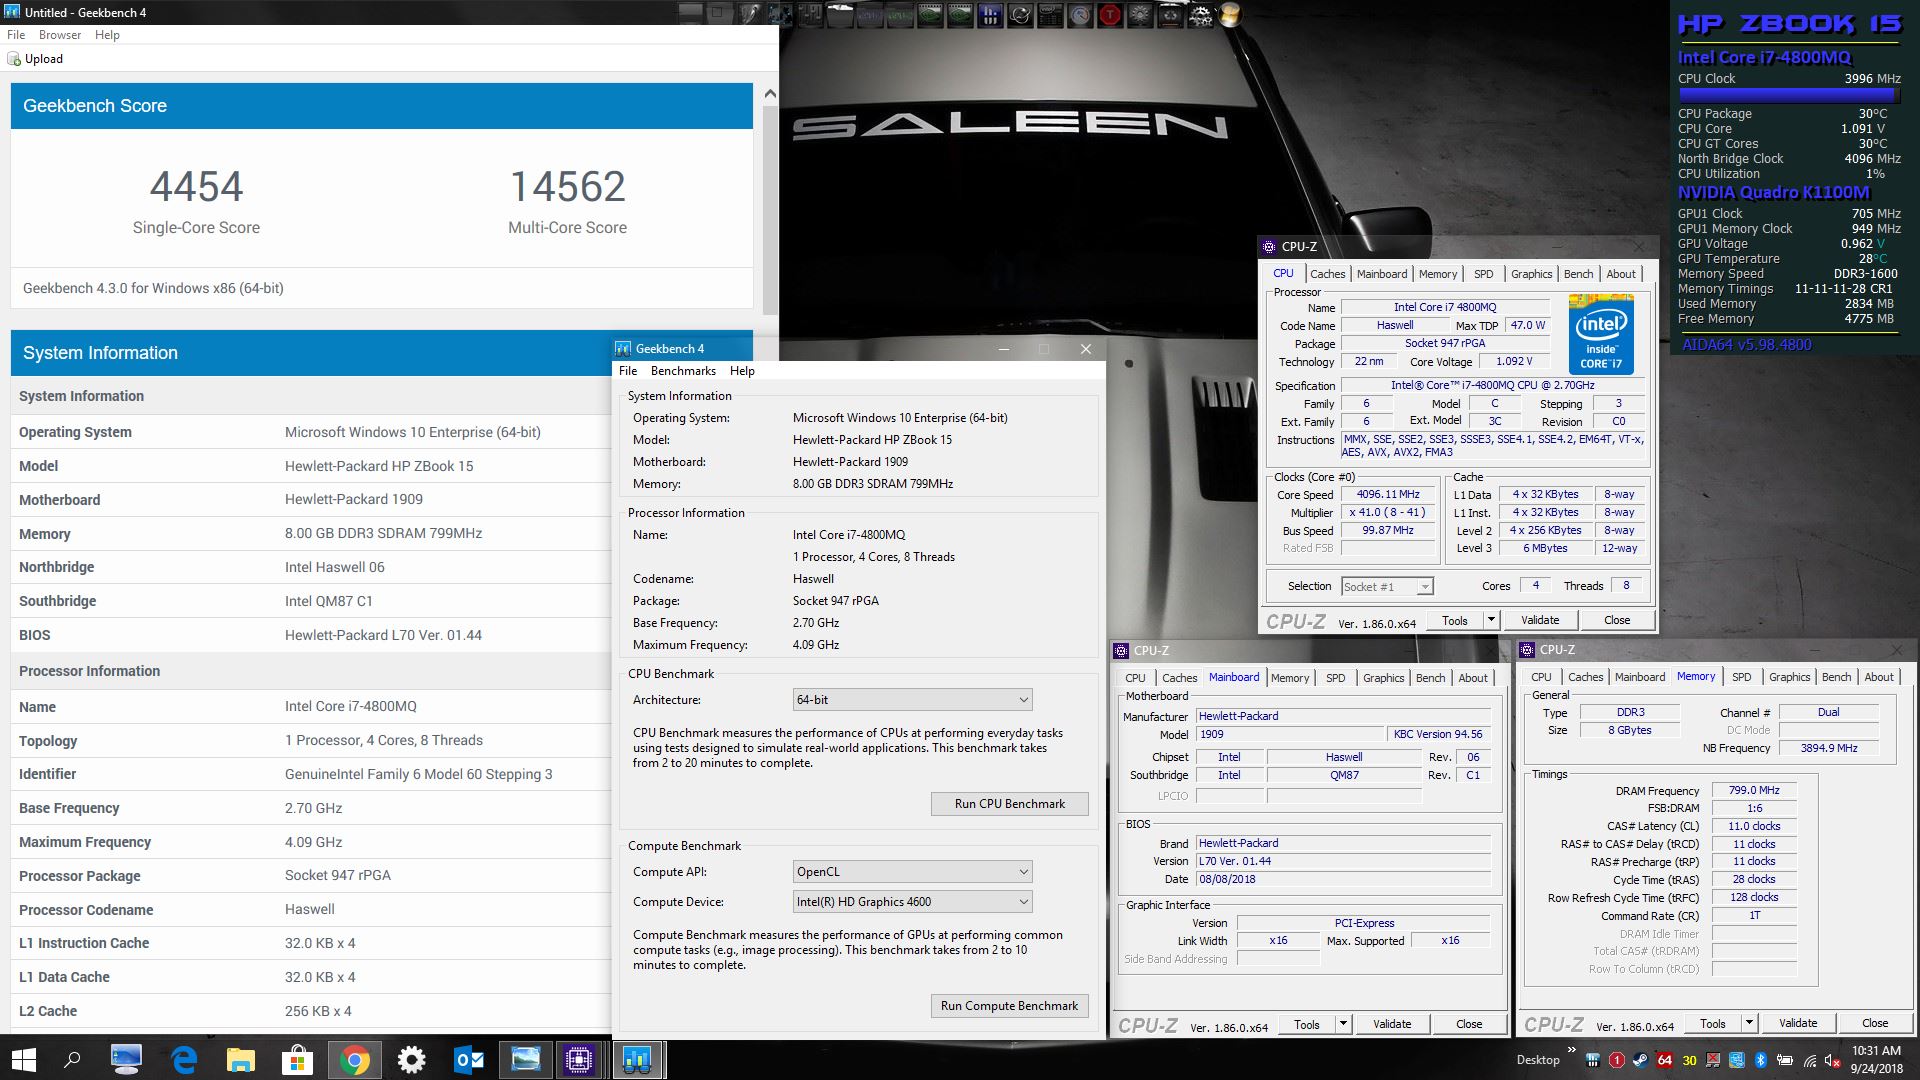This screenshot has width=1920, height=1080.
Task: Click scroll-up arrow in Geekbench results
Action: (x=770, y=93)
